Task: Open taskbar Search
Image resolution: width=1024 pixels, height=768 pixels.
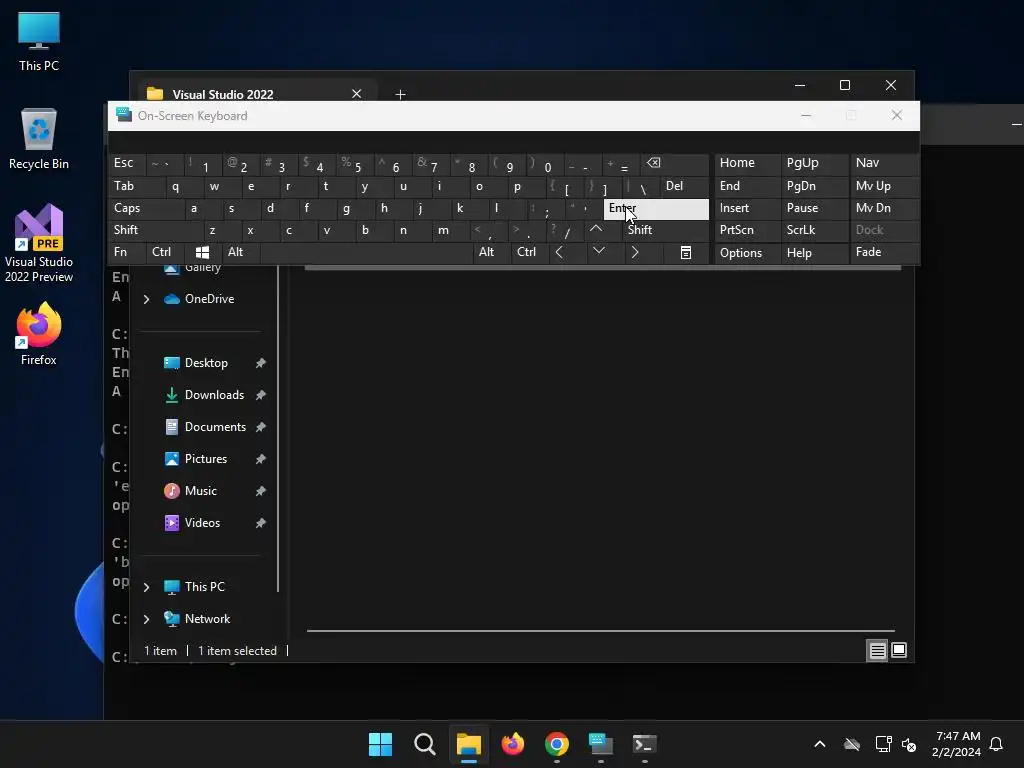Action: click(424, 744)
